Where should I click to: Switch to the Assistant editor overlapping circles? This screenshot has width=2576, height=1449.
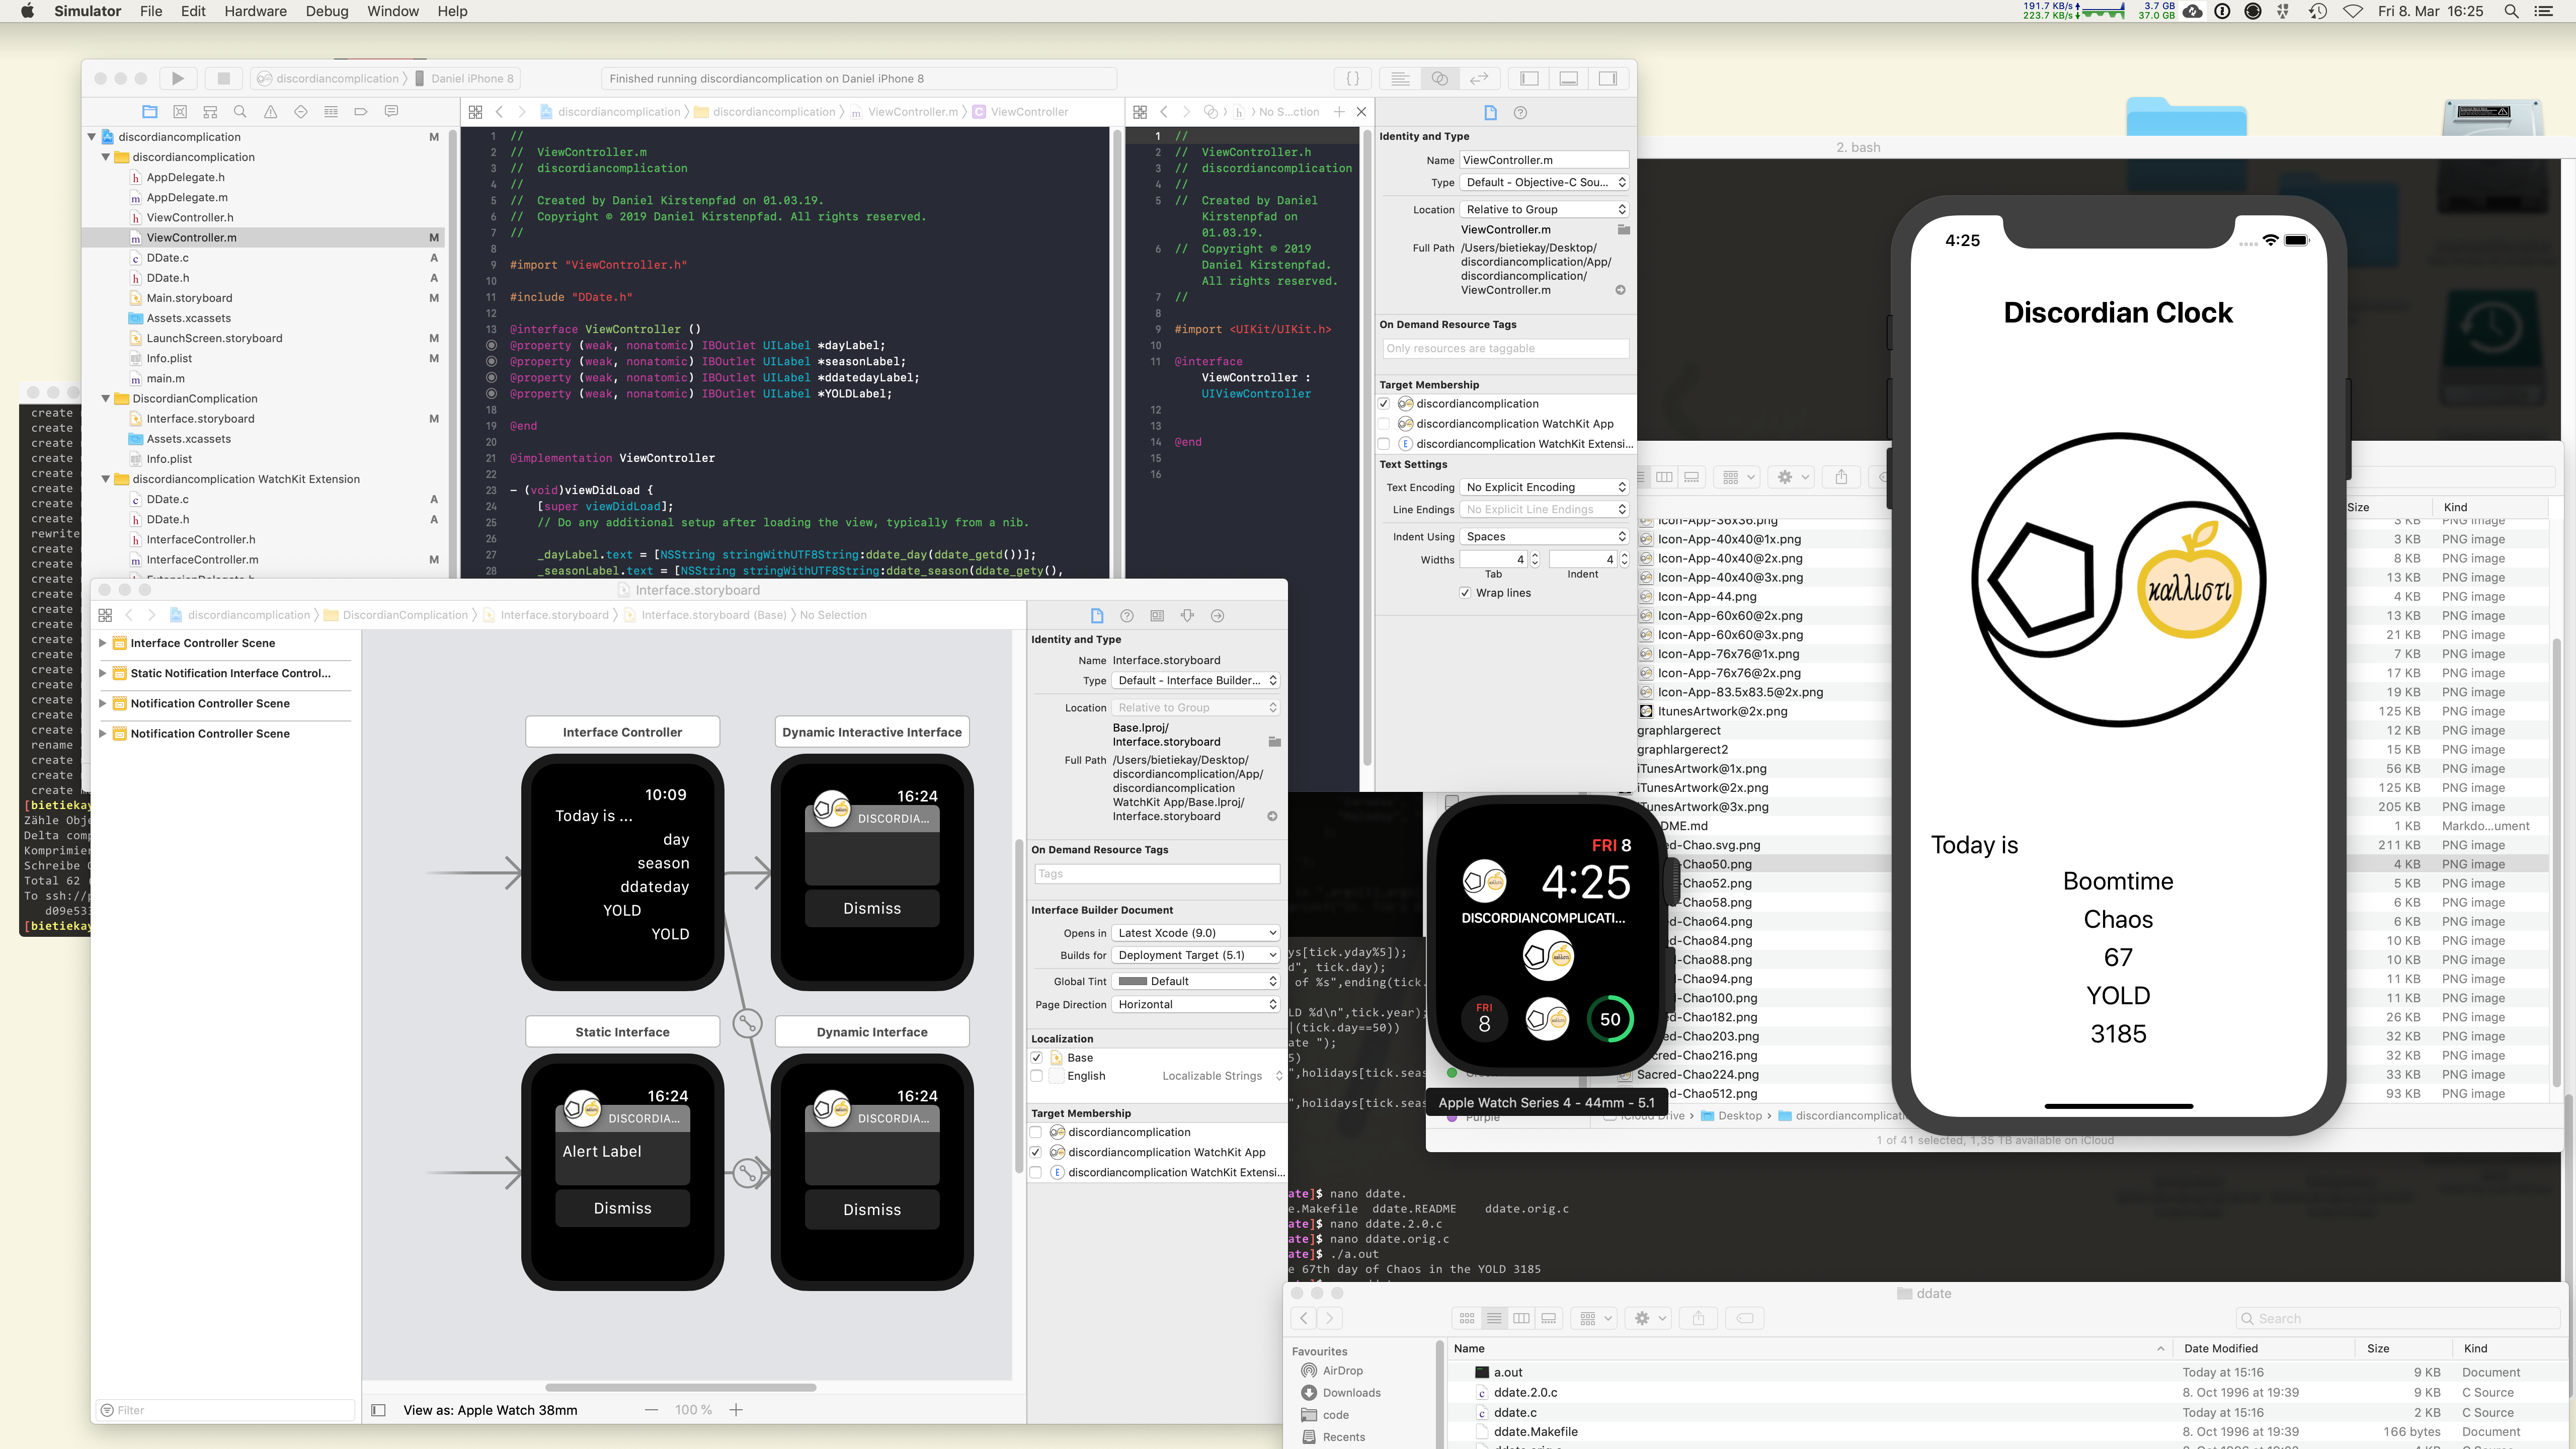coord(1440,78)
